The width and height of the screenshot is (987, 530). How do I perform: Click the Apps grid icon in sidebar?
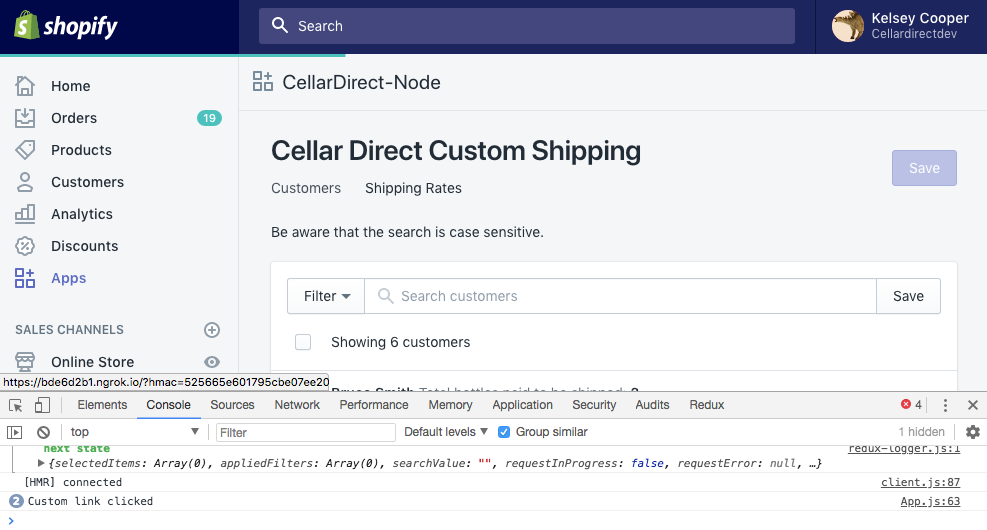(25, 278)
